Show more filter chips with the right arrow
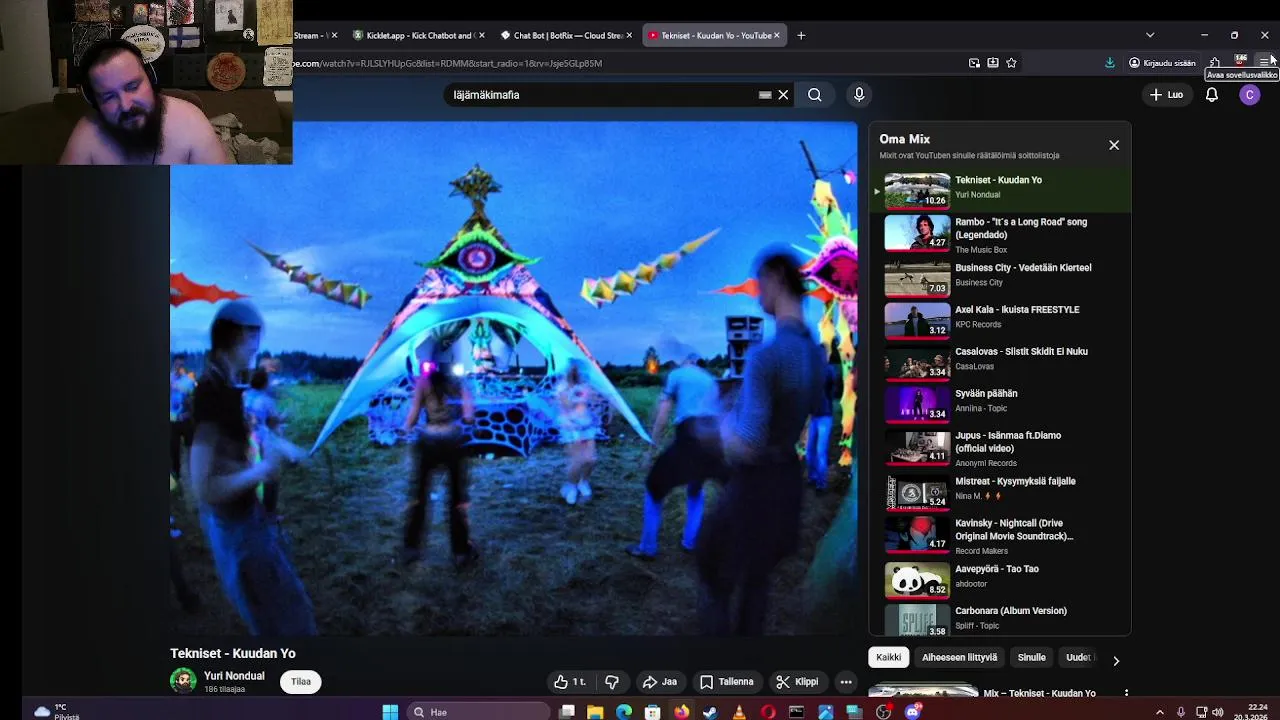 pos(1116,660)
